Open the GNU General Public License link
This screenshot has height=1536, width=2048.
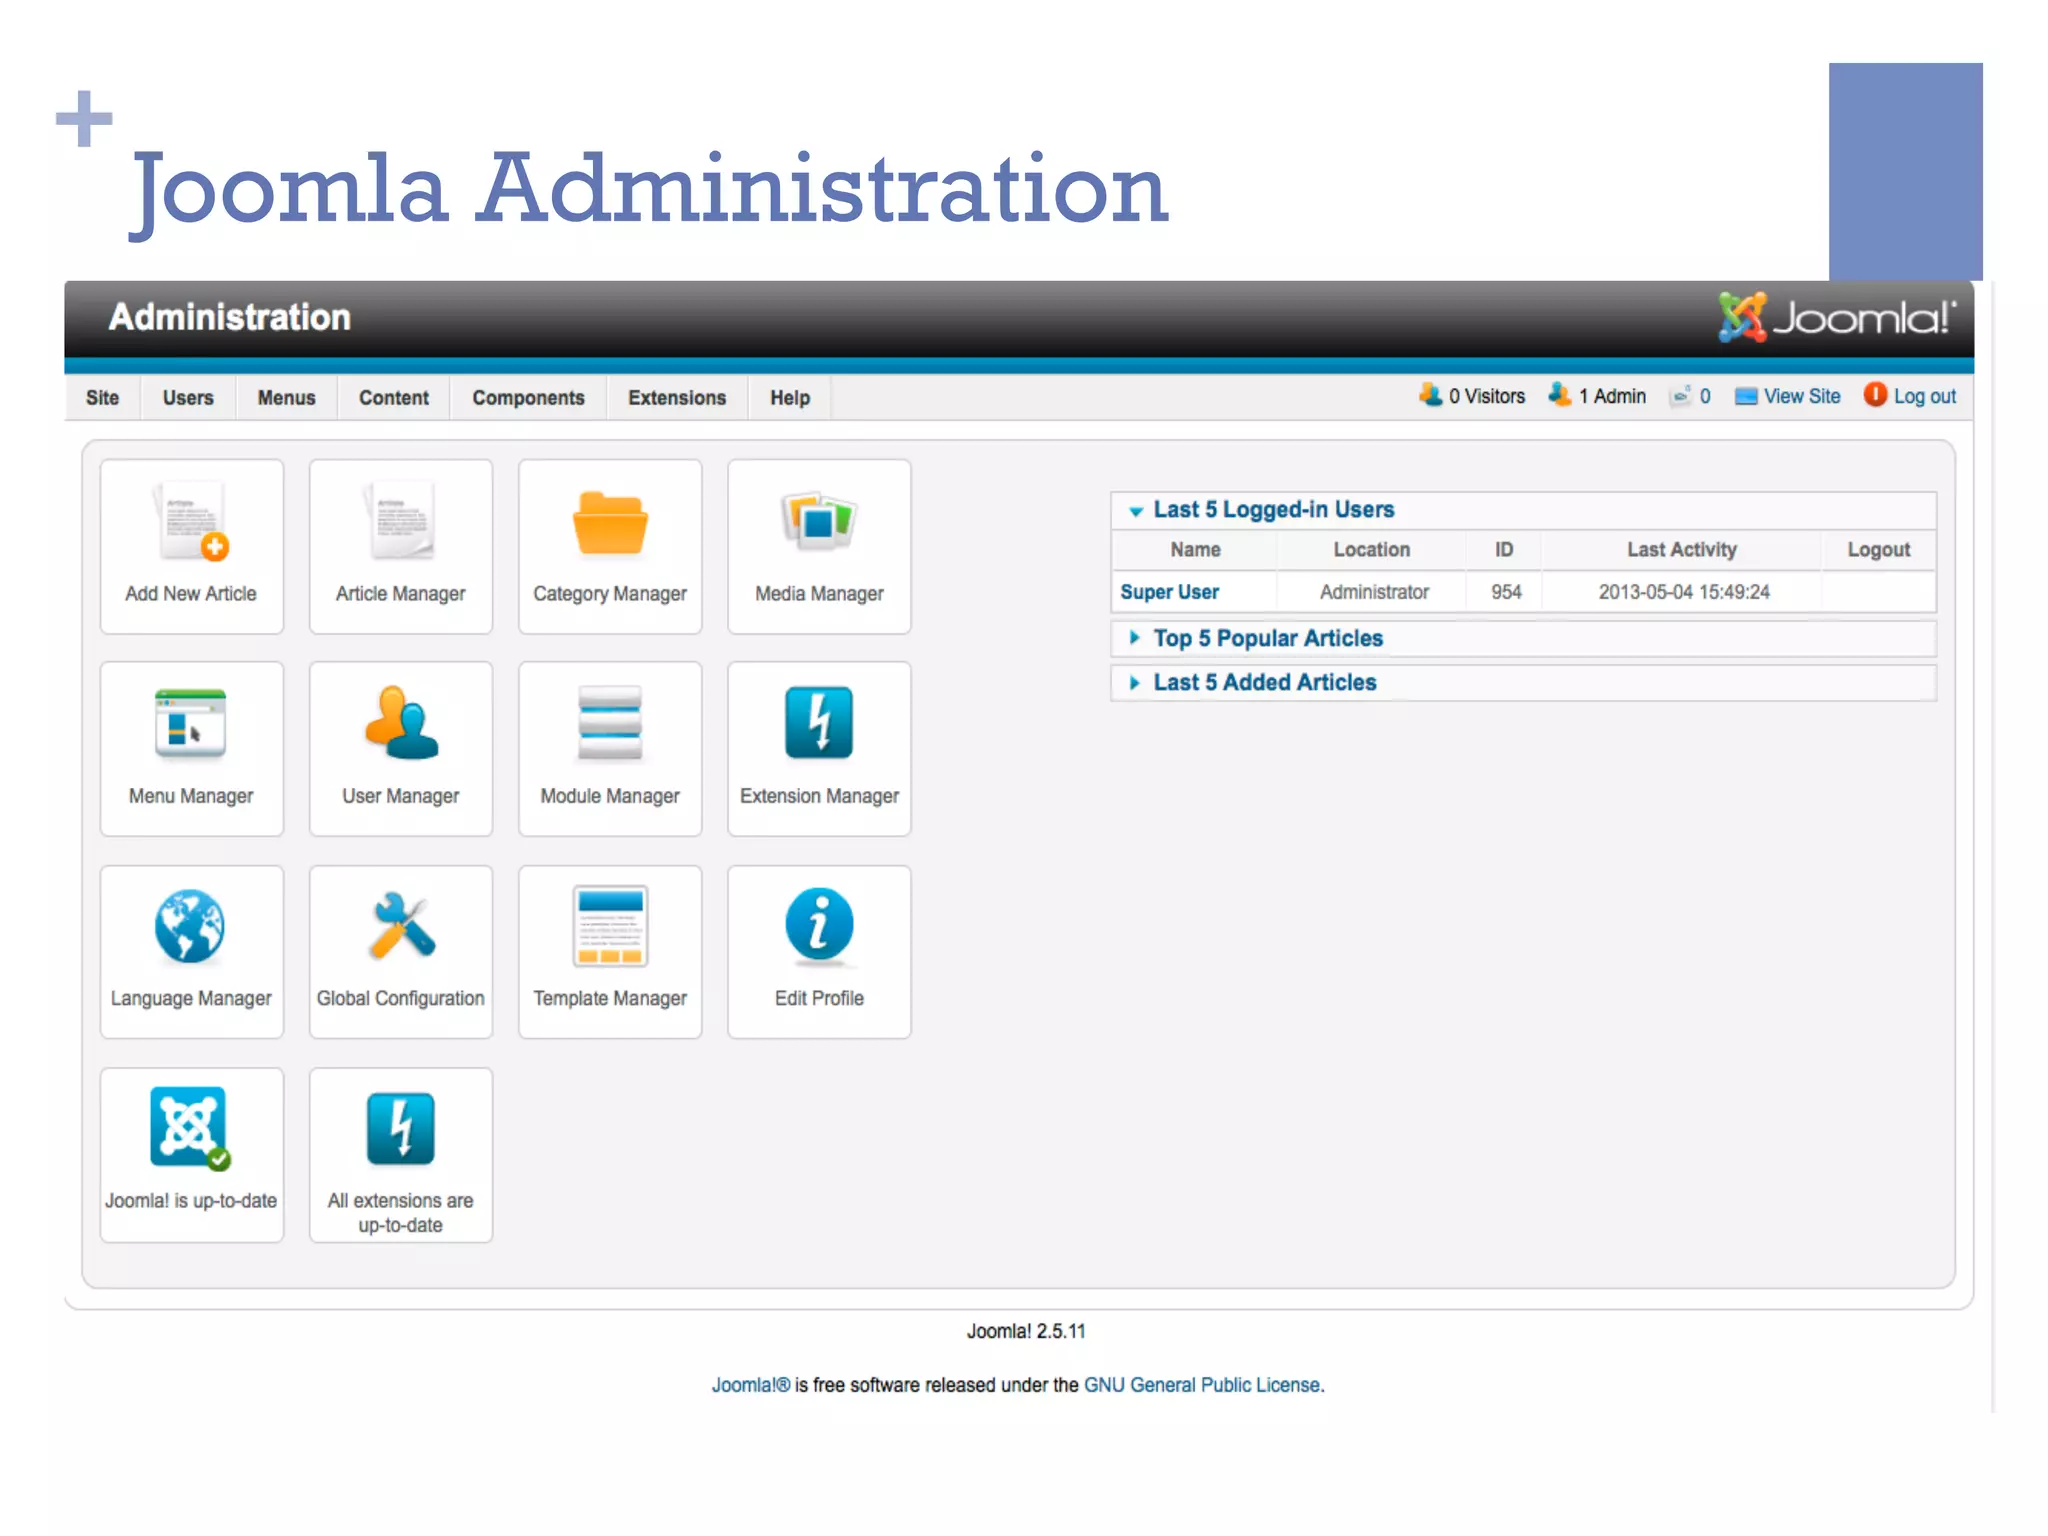tap(1202, 1385)
